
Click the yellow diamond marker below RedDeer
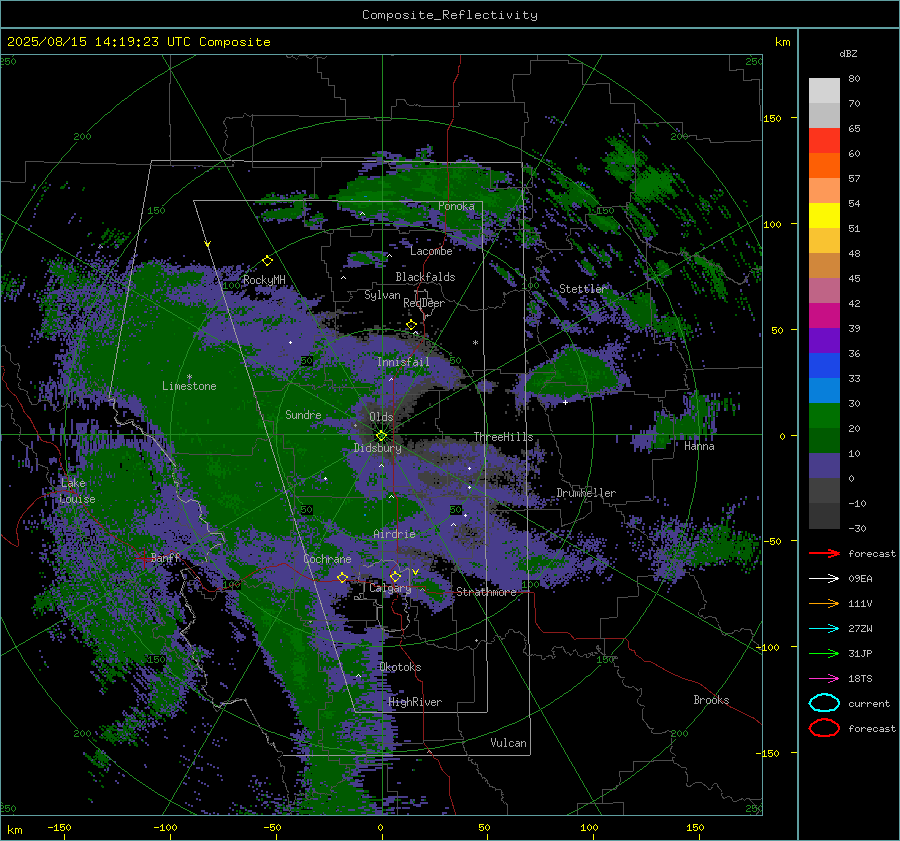click(x=411, y=325)
